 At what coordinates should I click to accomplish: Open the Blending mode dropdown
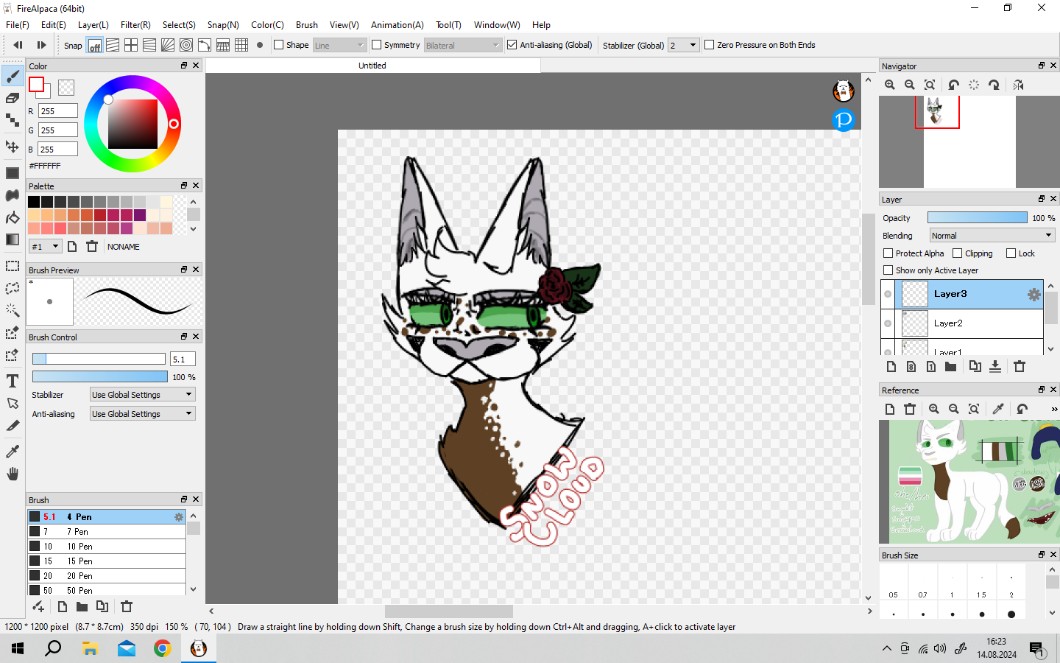991,236
